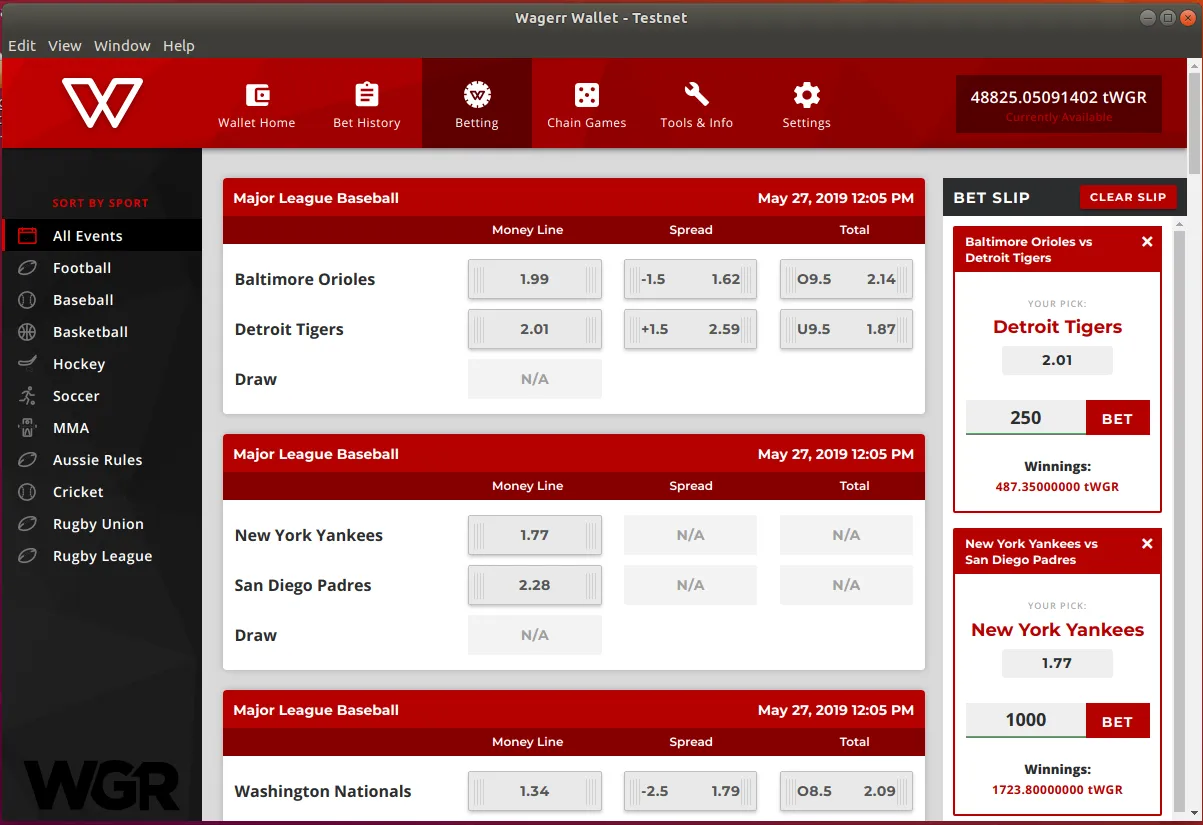Place the 250 Detroit Tigers bet
This screenshot has width=1203, height=825.
click(x=1117, y=418)
